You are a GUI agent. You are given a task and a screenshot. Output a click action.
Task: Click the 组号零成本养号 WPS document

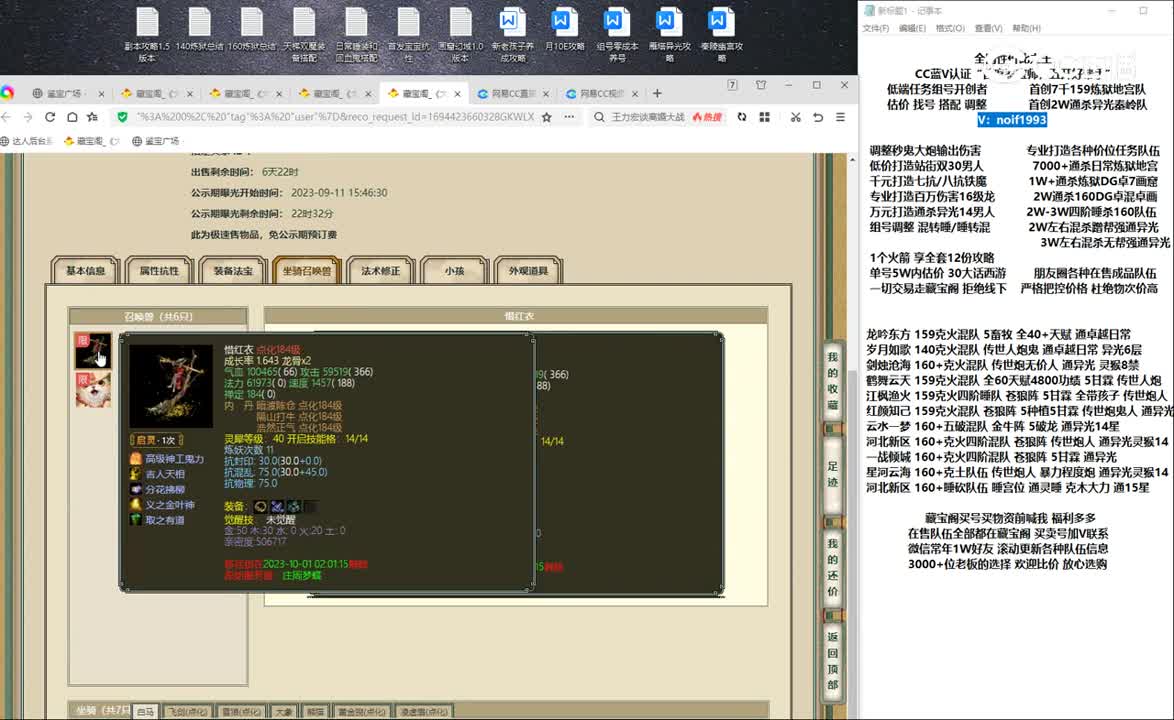617,34
